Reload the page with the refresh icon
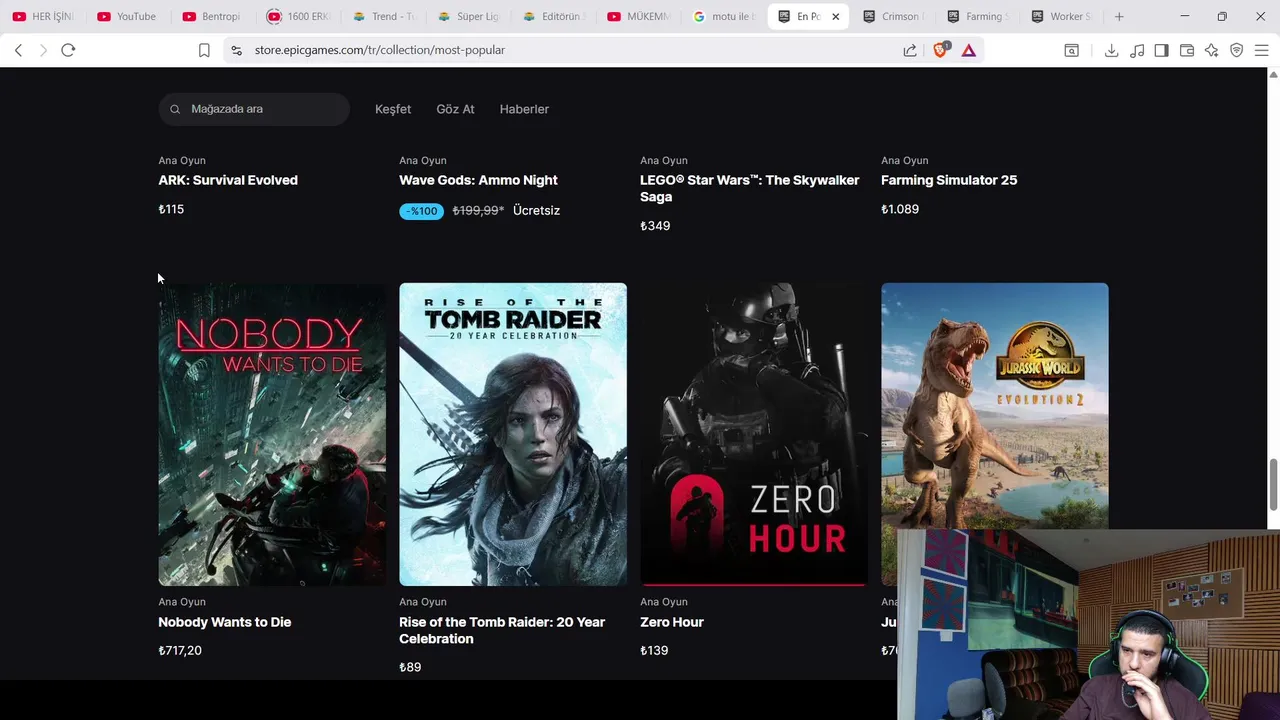Image resolution: width=1280 pixels, height=720 pixels. (68, 50)
